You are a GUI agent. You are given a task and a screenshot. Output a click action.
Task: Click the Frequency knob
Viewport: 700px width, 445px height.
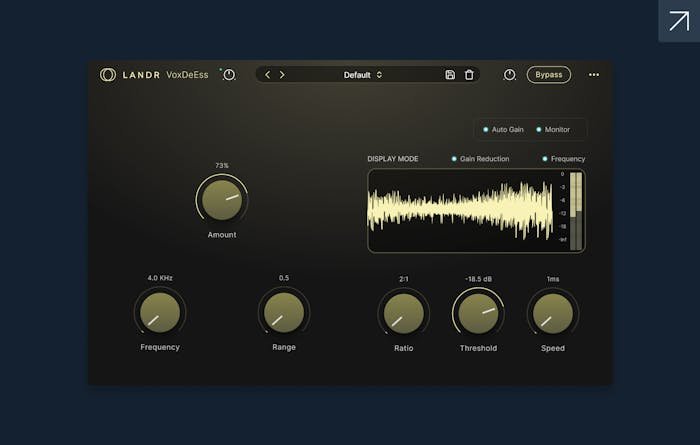point(160,312)
